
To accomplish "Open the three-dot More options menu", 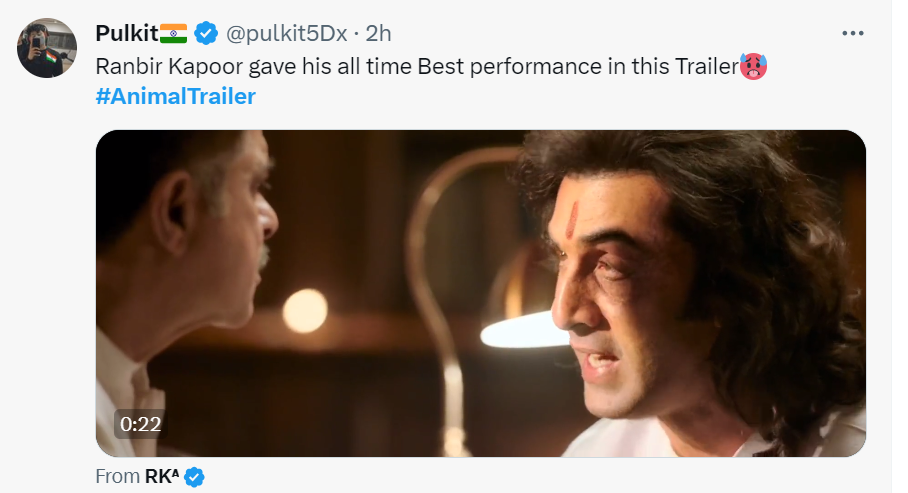I will pyautogui.click(x=852, y=34).
